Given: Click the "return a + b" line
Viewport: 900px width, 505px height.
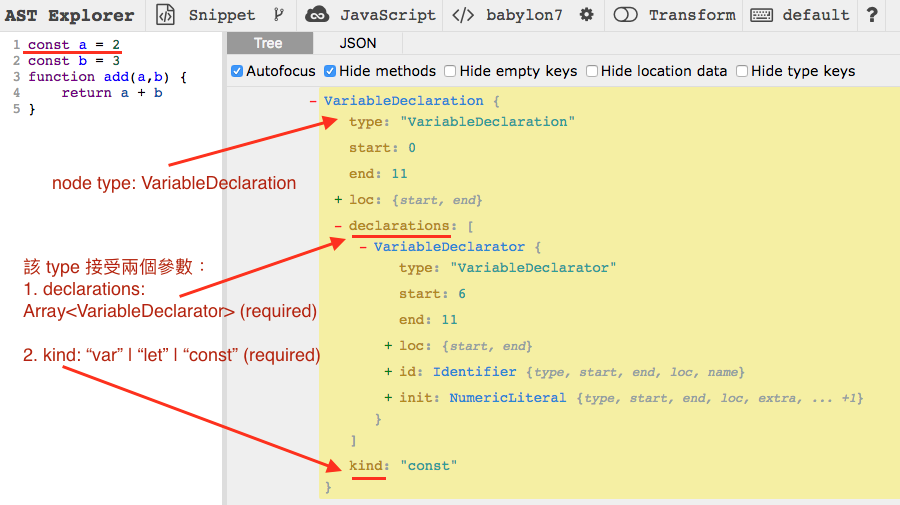Looking at the screenshot, I should point(112,93).
